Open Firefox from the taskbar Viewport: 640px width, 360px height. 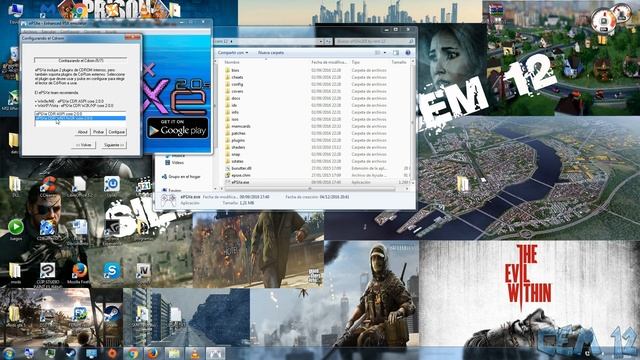153,353
